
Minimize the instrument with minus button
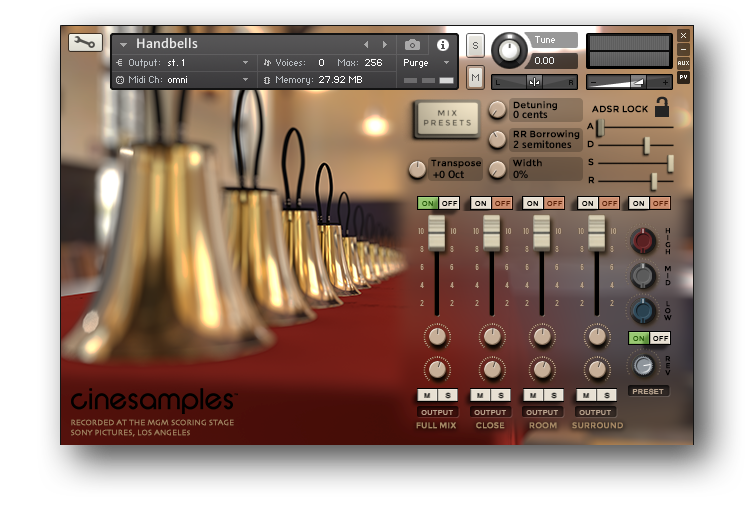pos(683,49)
